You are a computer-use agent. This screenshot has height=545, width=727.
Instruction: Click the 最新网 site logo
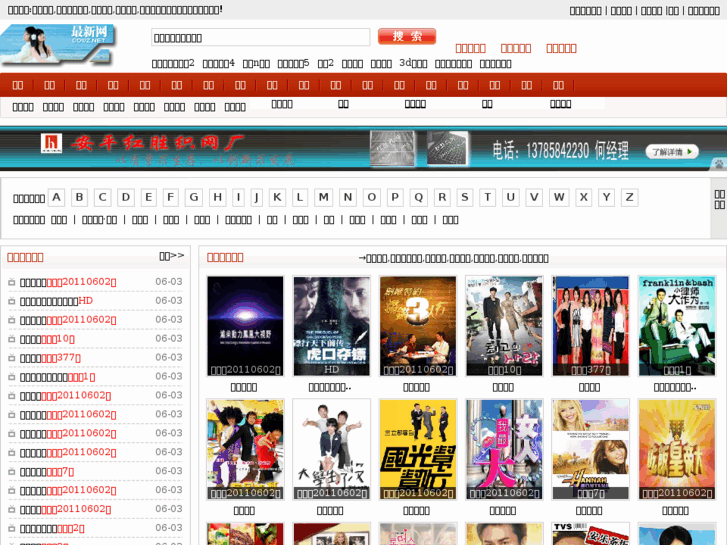[x=57, y=44]
